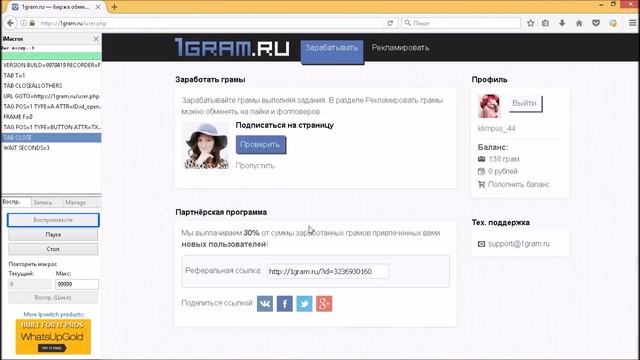640x360 pixels.
Task: Pause the macro with Пауза
Action: click(x=53, y=235)
